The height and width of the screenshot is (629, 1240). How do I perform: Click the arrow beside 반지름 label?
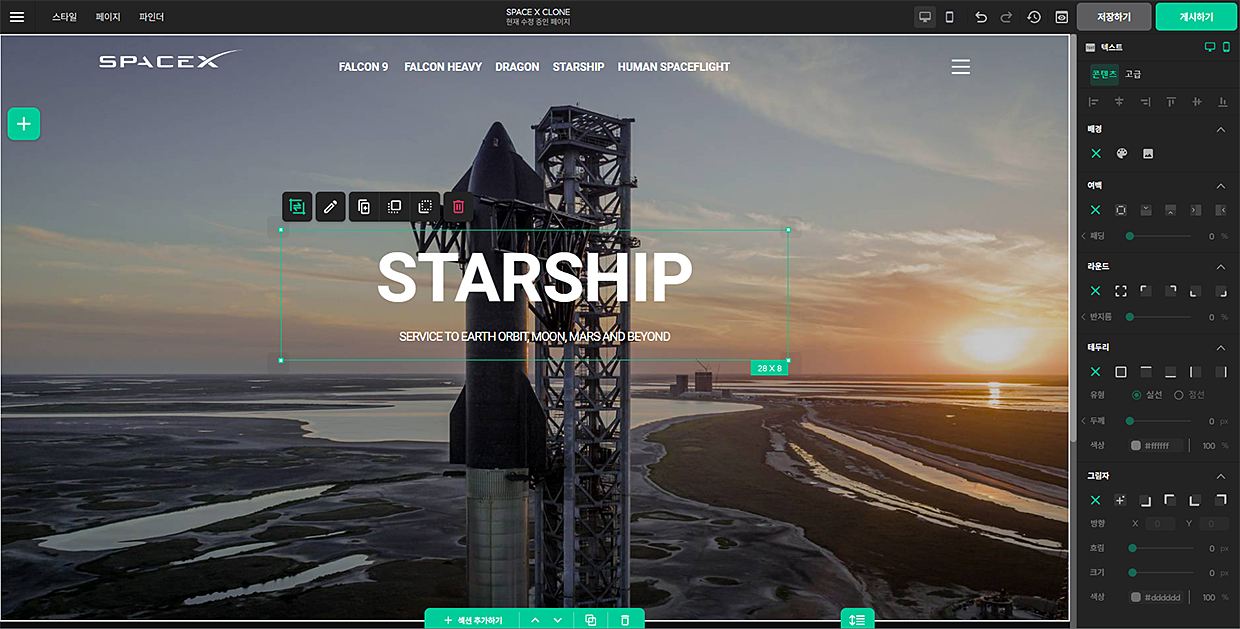(1084, 317)
